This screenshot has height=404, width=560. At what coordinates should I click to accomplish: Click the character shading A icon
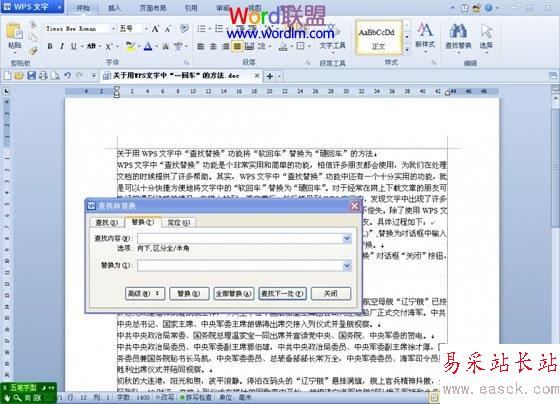coord(165,46)
